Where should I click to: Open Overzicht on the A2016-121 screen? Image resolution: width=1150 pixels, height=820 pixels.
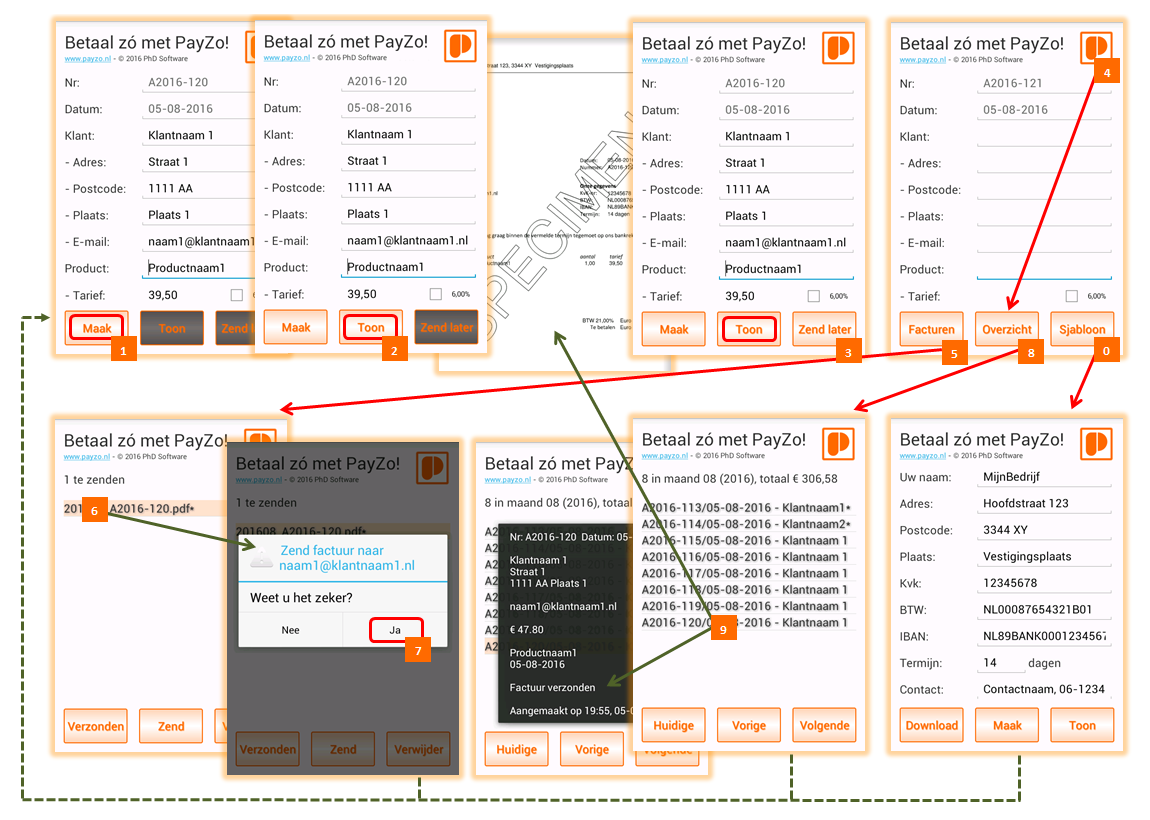[x=1006, y=329]
